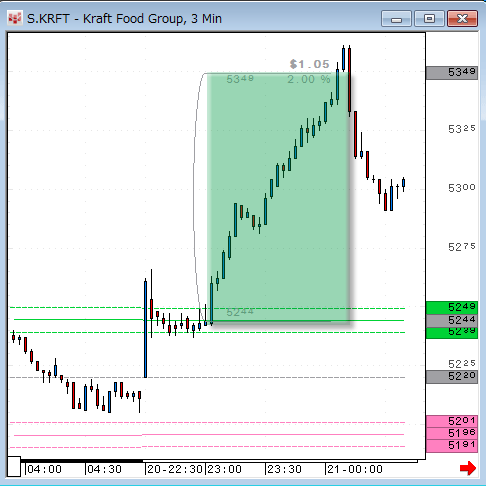Select the pink 5191 price label

point(452,446)
